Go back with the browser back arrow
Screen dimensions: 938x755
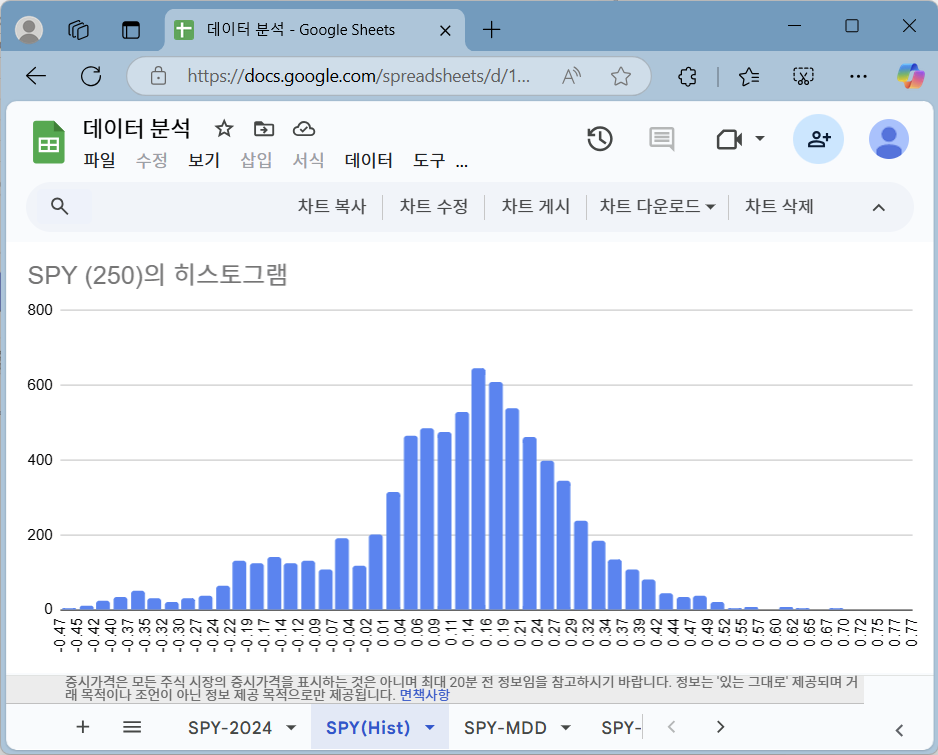pos(36,76)
